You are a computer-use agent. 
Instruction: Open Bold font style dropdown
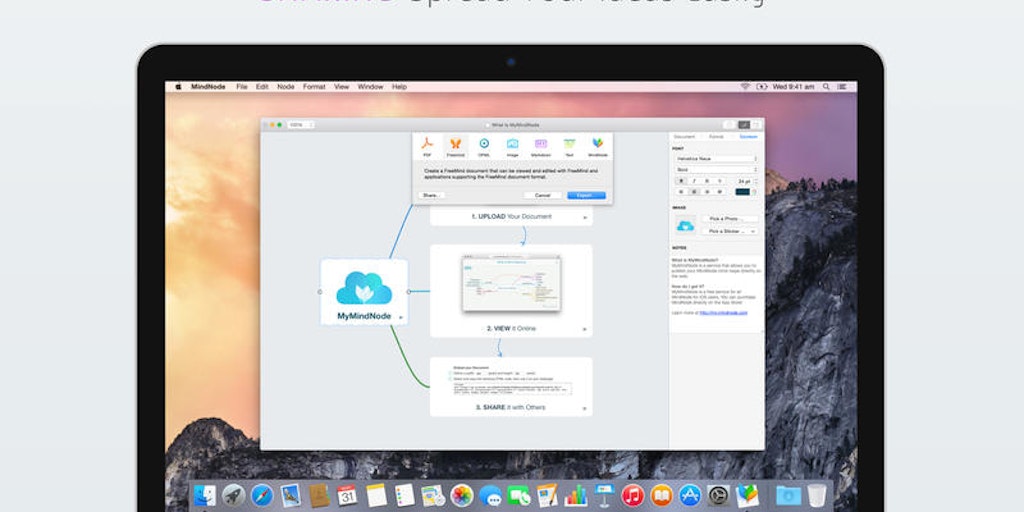(x=716, y=170)
